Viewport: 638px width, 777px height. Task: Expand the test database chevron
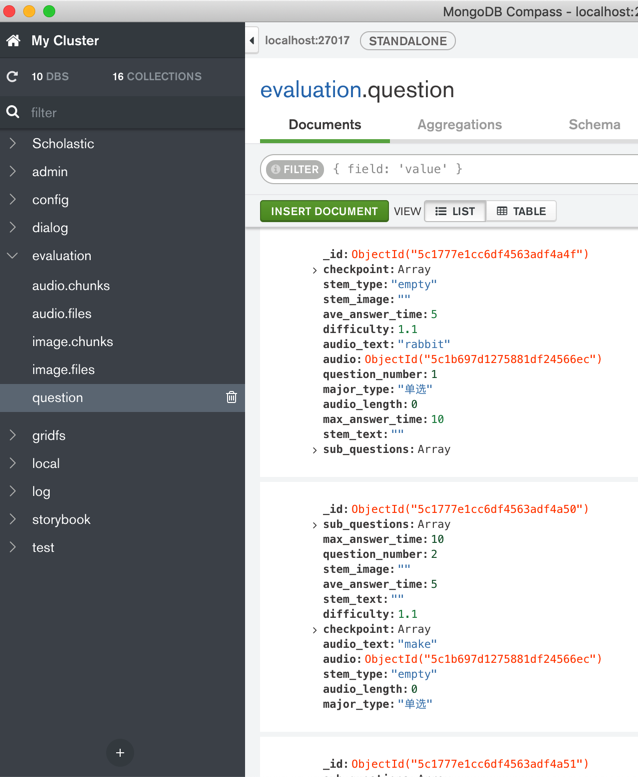(x=13, y=547)
